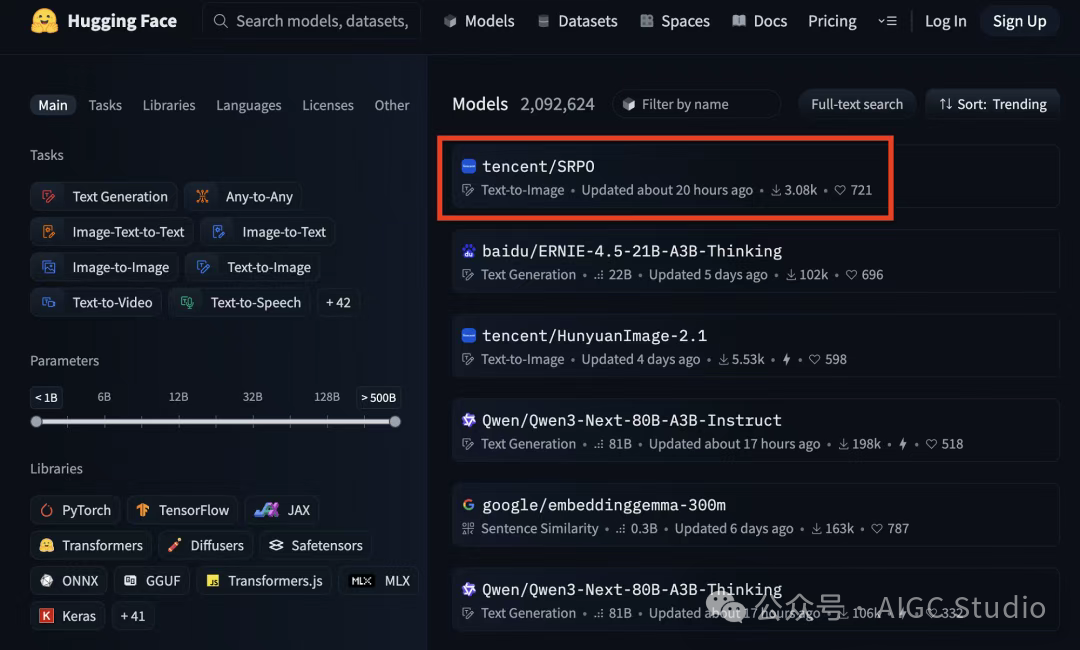Click the left handle of Parameters slider

tap(36, 421)
